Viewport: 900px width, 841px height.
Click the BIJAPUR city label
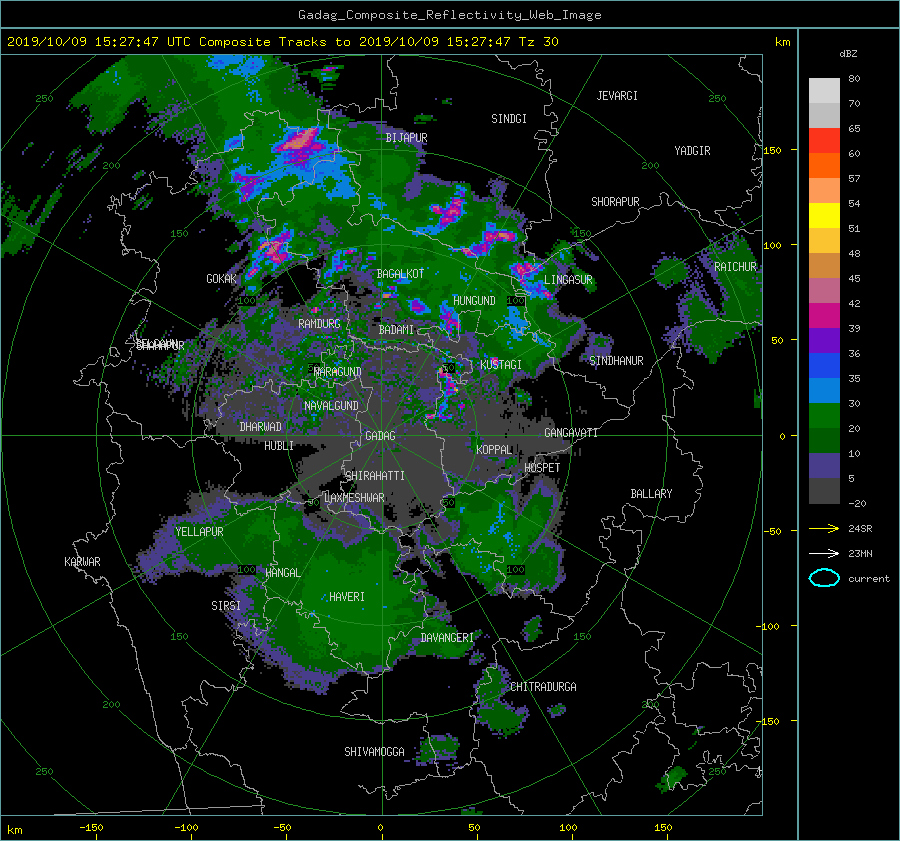(406, 138)
